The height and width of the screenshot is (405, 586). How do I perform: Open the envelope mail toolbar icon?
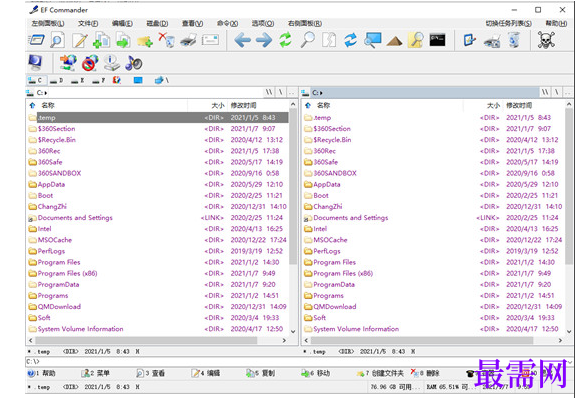coord(210,40)
